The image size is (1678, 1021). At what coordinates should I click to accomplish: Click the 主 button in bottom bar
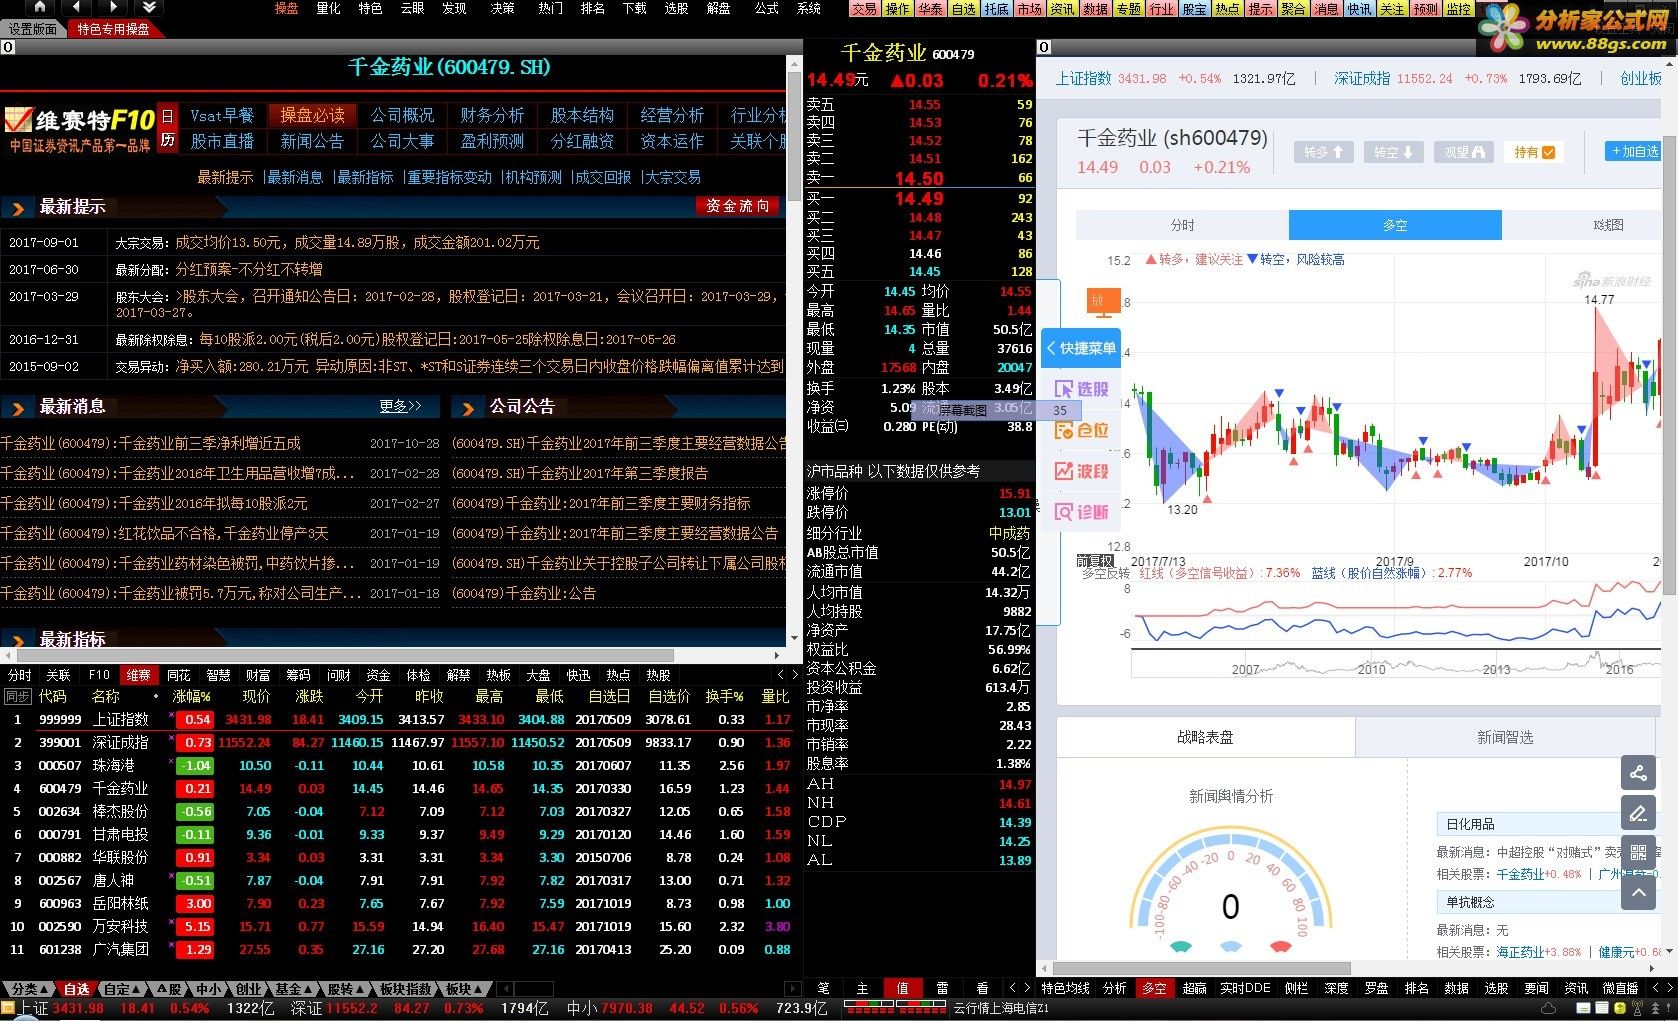pyautogui.click(x=863, y=988)
